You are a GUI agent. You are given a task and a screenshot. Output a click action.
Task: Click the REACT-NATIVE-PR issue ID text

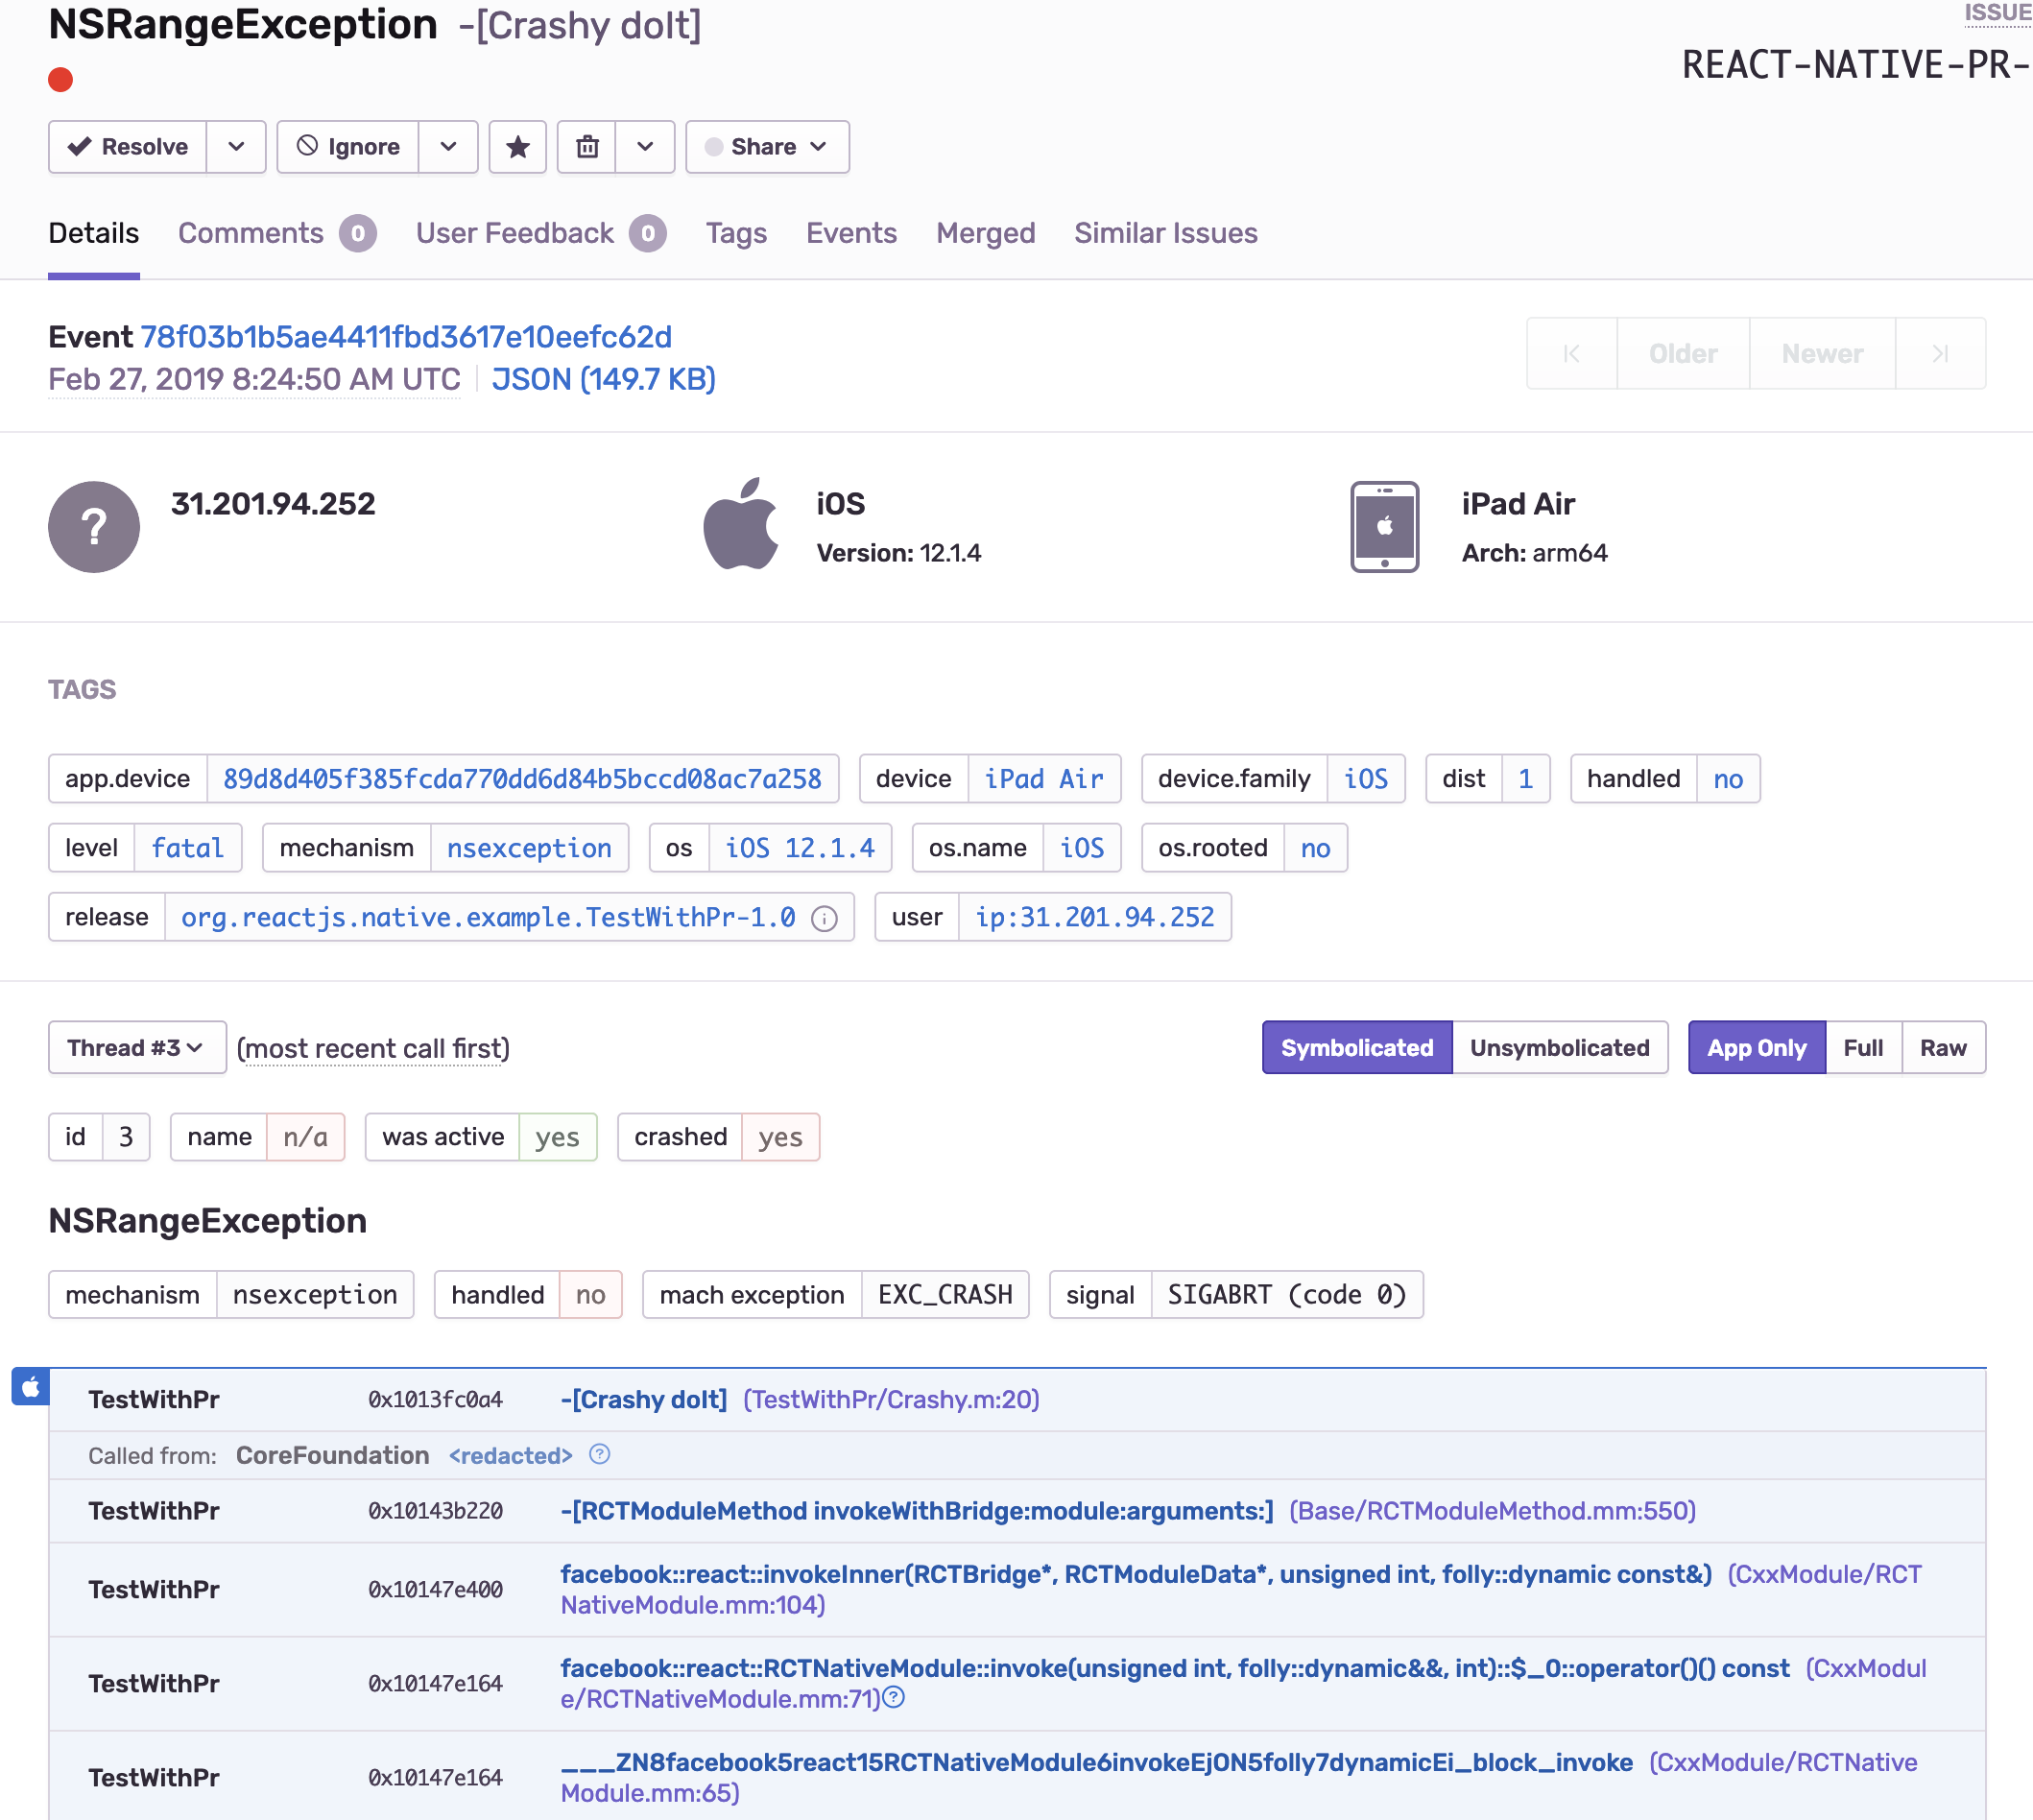(x=1856, y=65)
